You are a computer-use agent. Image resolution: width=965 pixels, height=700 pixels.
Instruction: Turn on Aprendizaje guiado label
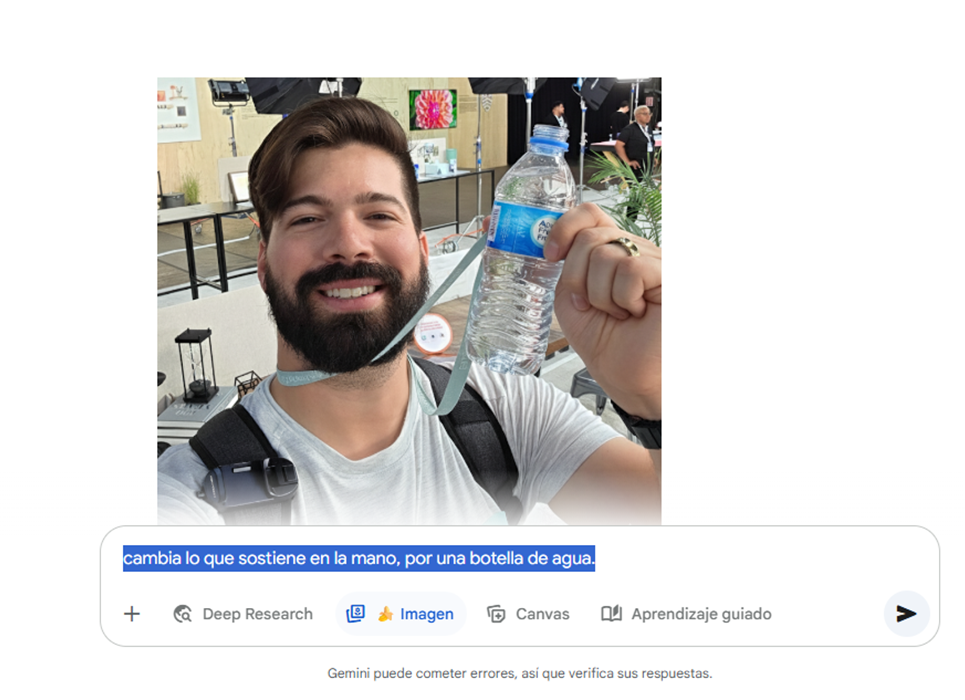(x=701, y=614)
